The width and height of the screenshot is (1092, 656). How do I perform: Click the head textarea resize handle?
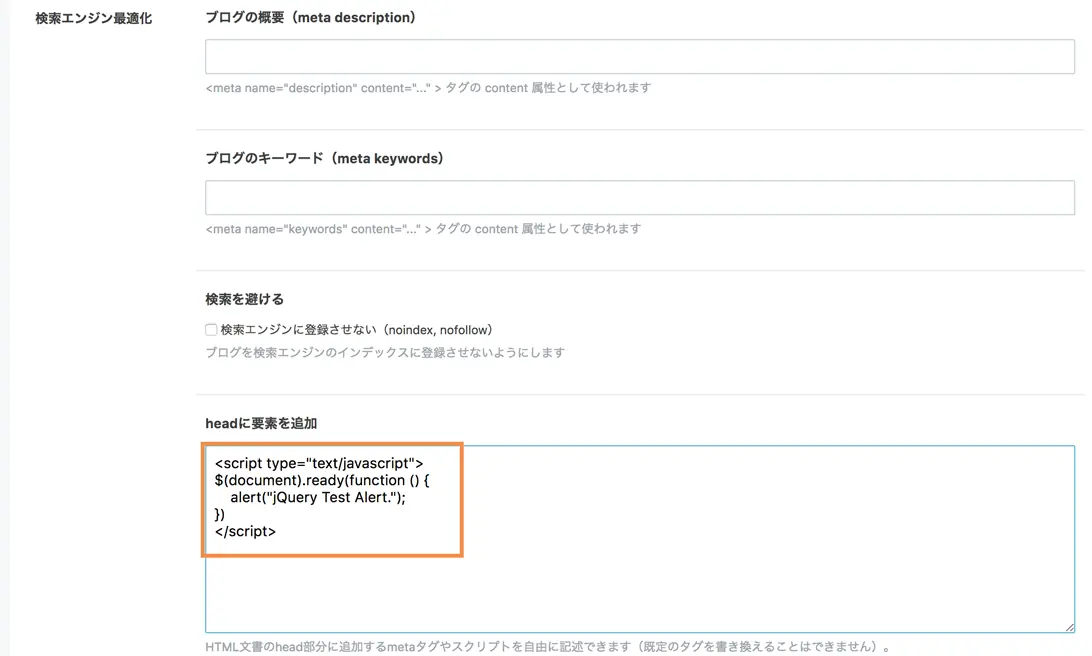tap(1069, 627)
